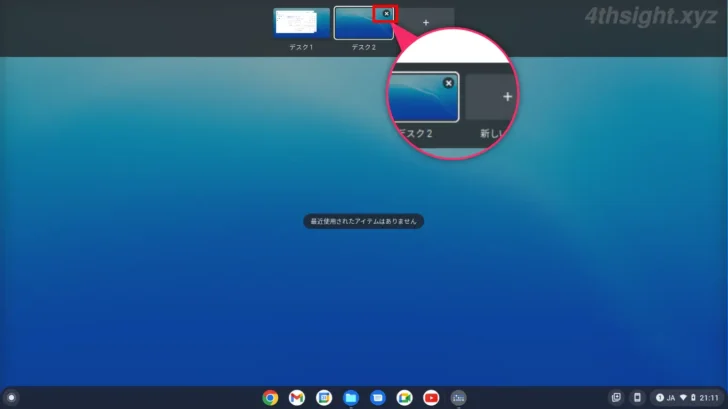728x409 pixels.
Task: Open YouTube from the shelf
Action: (431, 398)
